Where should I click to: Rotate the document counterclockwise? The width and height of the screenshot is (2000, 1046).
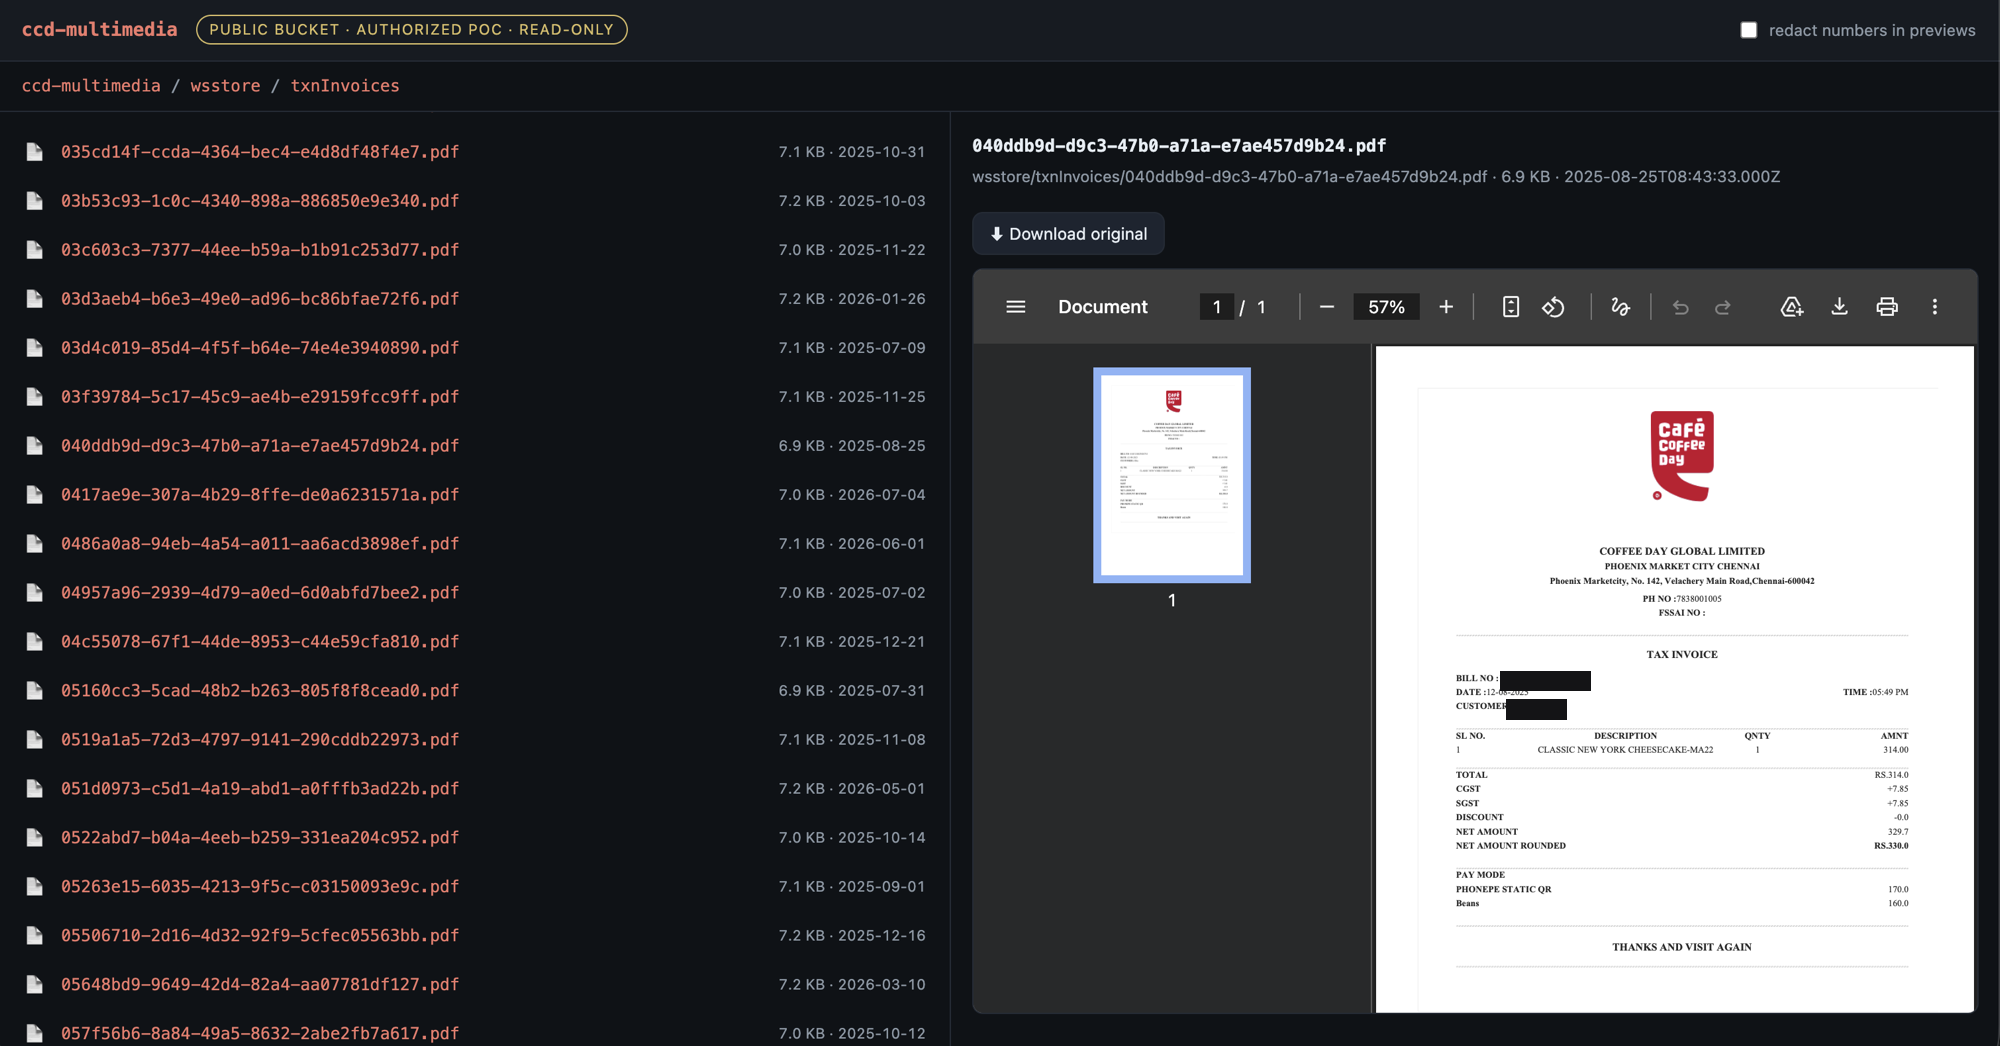click(x=1553, y=307)
